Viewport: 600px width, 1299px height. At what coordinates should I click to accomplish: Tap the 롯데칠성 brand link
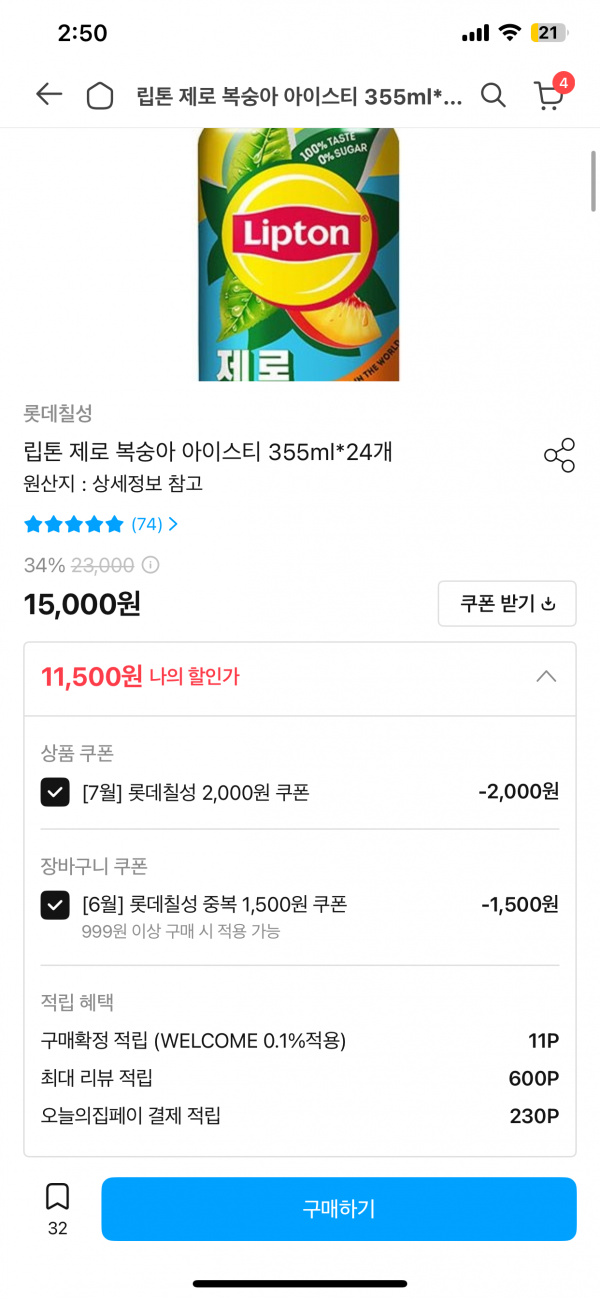pyautogui.click(x=58, y=413)
